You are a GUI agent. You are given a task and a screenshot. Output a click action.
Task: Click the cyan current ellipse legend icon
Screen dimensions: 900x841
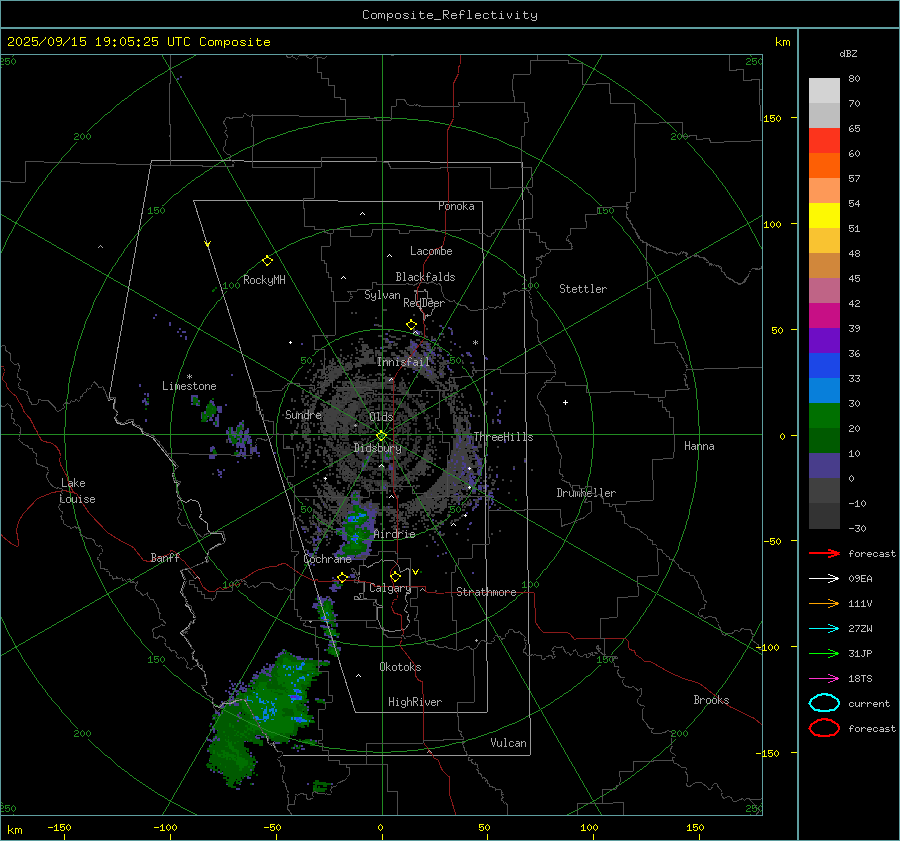[824, 703]
